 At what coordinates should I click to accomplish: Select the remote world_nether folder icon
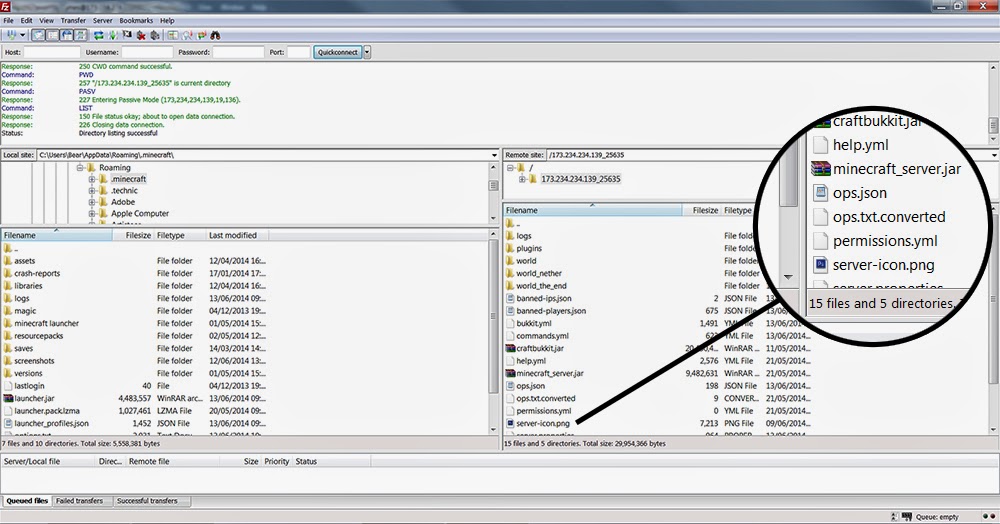pos(510,273)
